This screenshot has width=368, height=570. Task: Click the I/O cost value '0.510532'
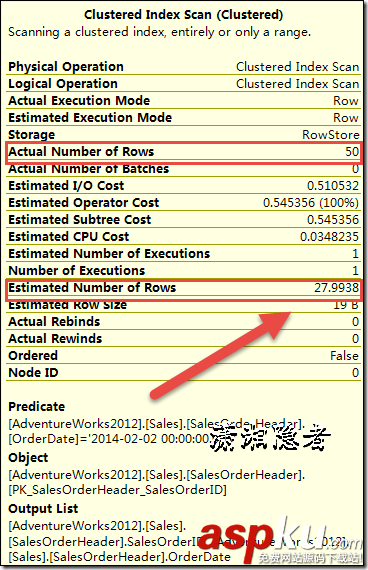(x=333, y=186)
